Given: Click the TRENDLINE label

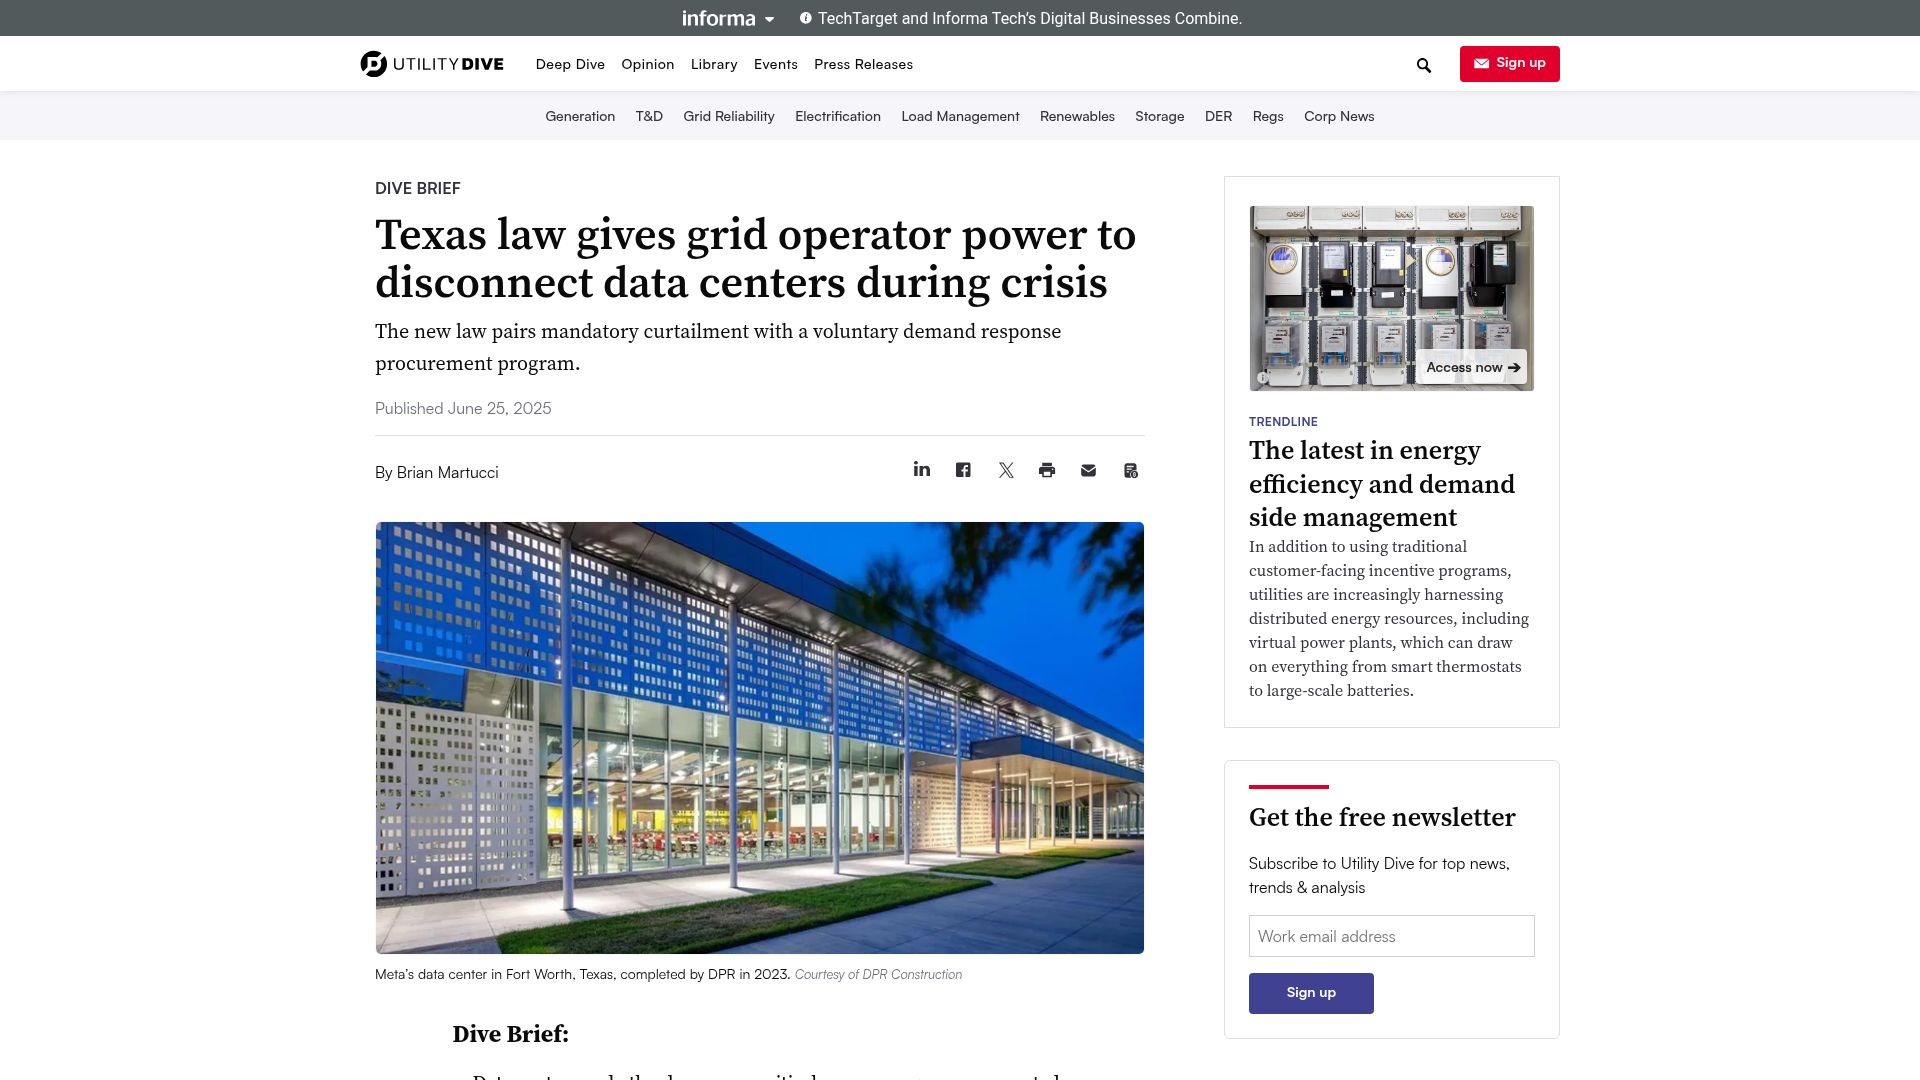Looking at the screenshot, I should (1283, 421).
